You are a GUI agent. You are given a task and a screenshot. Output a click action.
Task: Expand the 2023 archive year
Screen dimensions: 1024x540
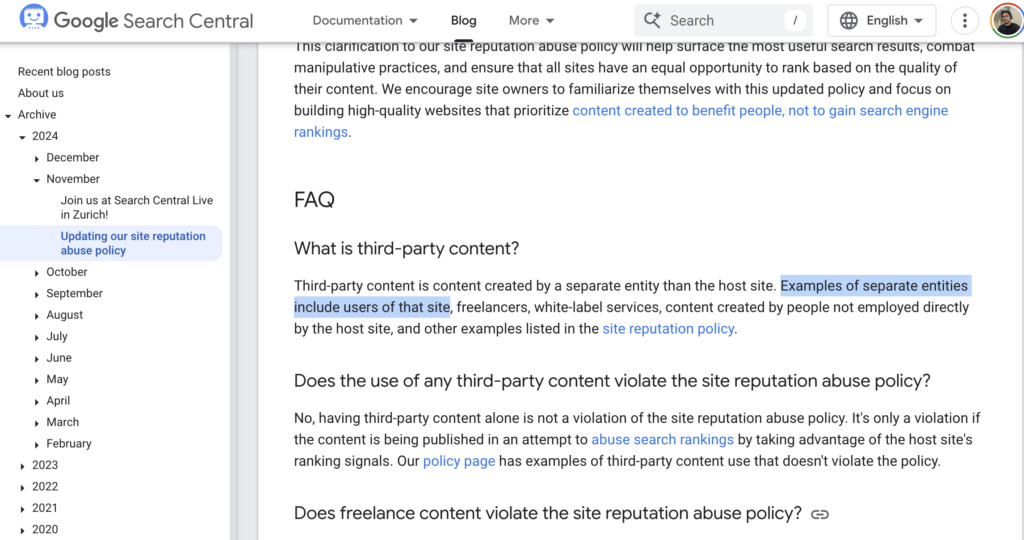coord(22,466)
